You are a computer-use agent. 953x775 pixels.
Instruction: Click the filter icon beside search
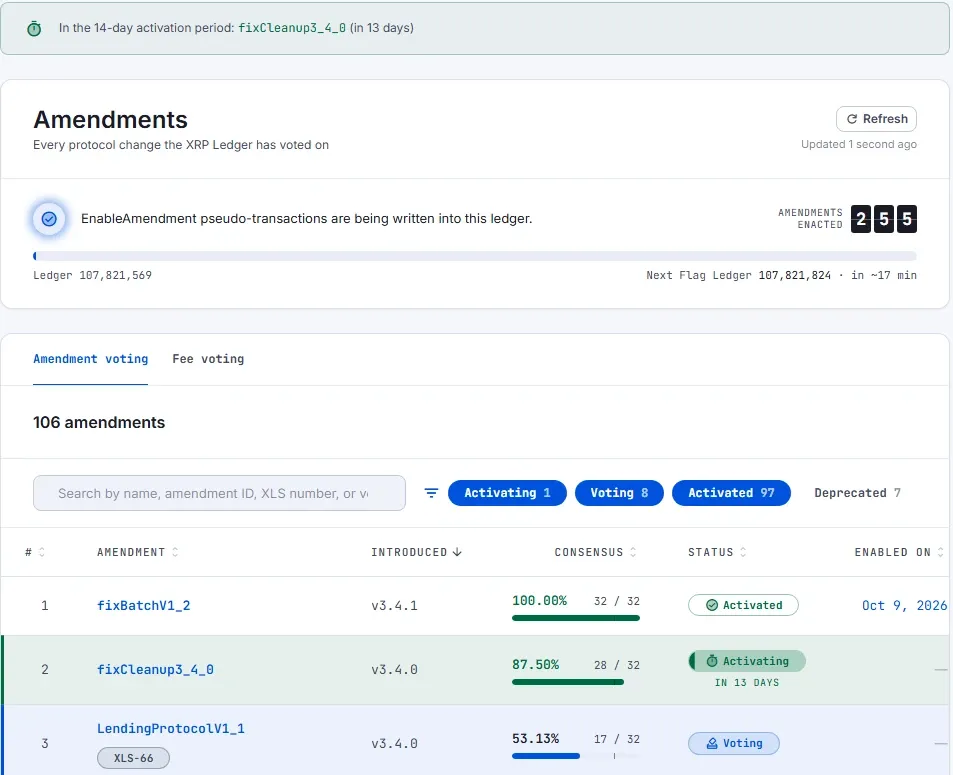point(431,493)
